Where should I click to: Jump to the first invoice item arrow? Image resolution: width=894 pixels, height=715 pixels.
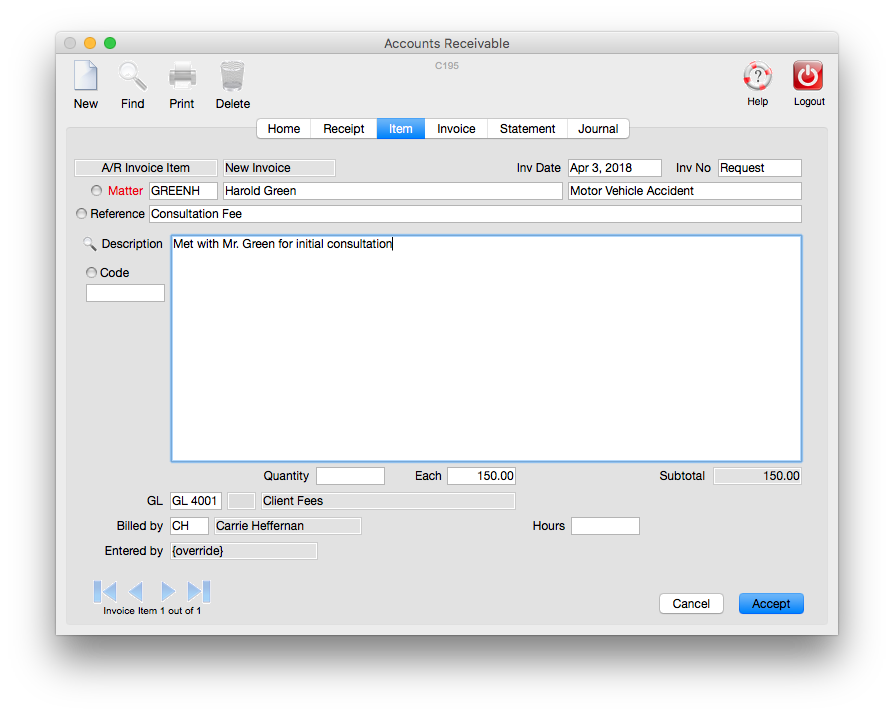105,591
